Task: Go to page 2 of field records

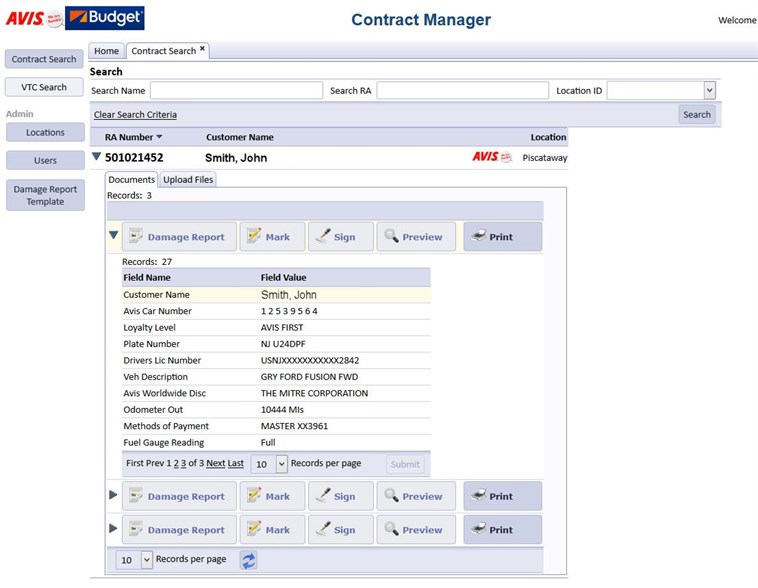Action: point(176,463)
